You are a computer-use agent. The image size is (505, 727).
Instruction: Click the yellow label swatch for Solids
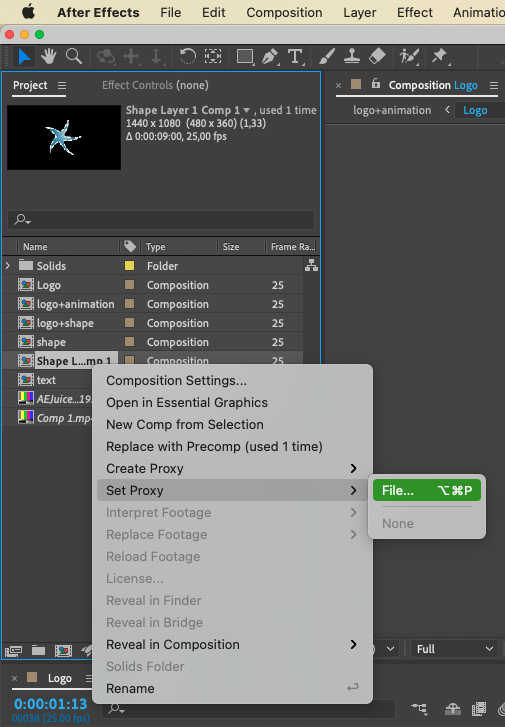pyautogui.click(x=129, y=266)
